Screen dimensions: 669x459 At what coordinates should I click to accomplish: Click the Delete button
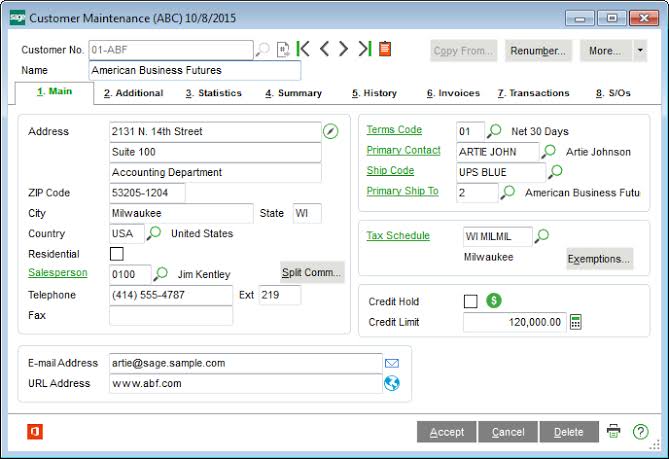click(569, 432)
